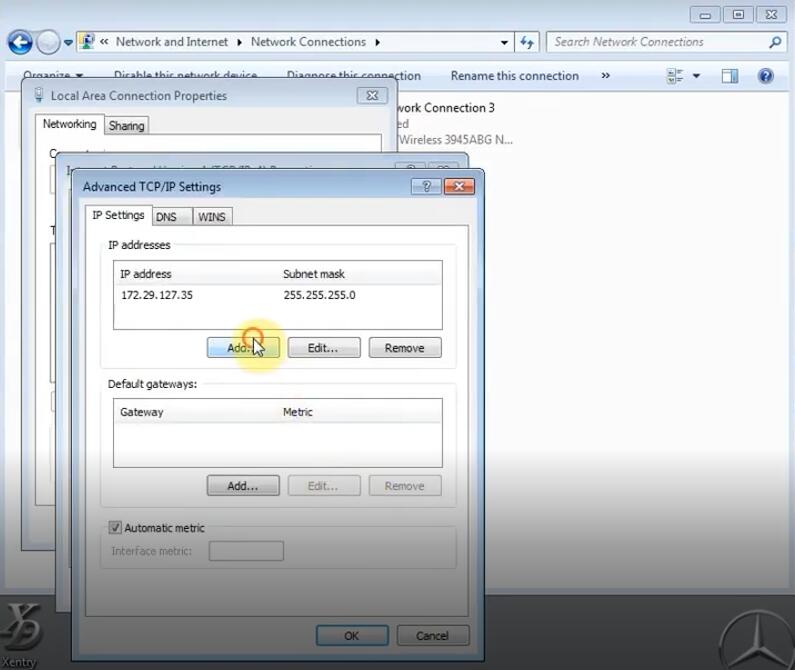795x670 pixels.
Task: Click 'Rename this connection' toolbar command
Action: point(515,76)
